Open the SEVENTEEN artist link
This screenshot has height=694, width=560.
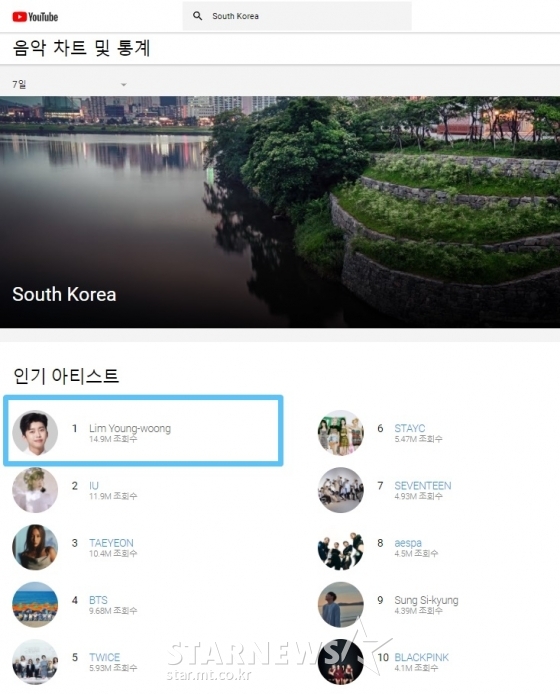point(423,486)
